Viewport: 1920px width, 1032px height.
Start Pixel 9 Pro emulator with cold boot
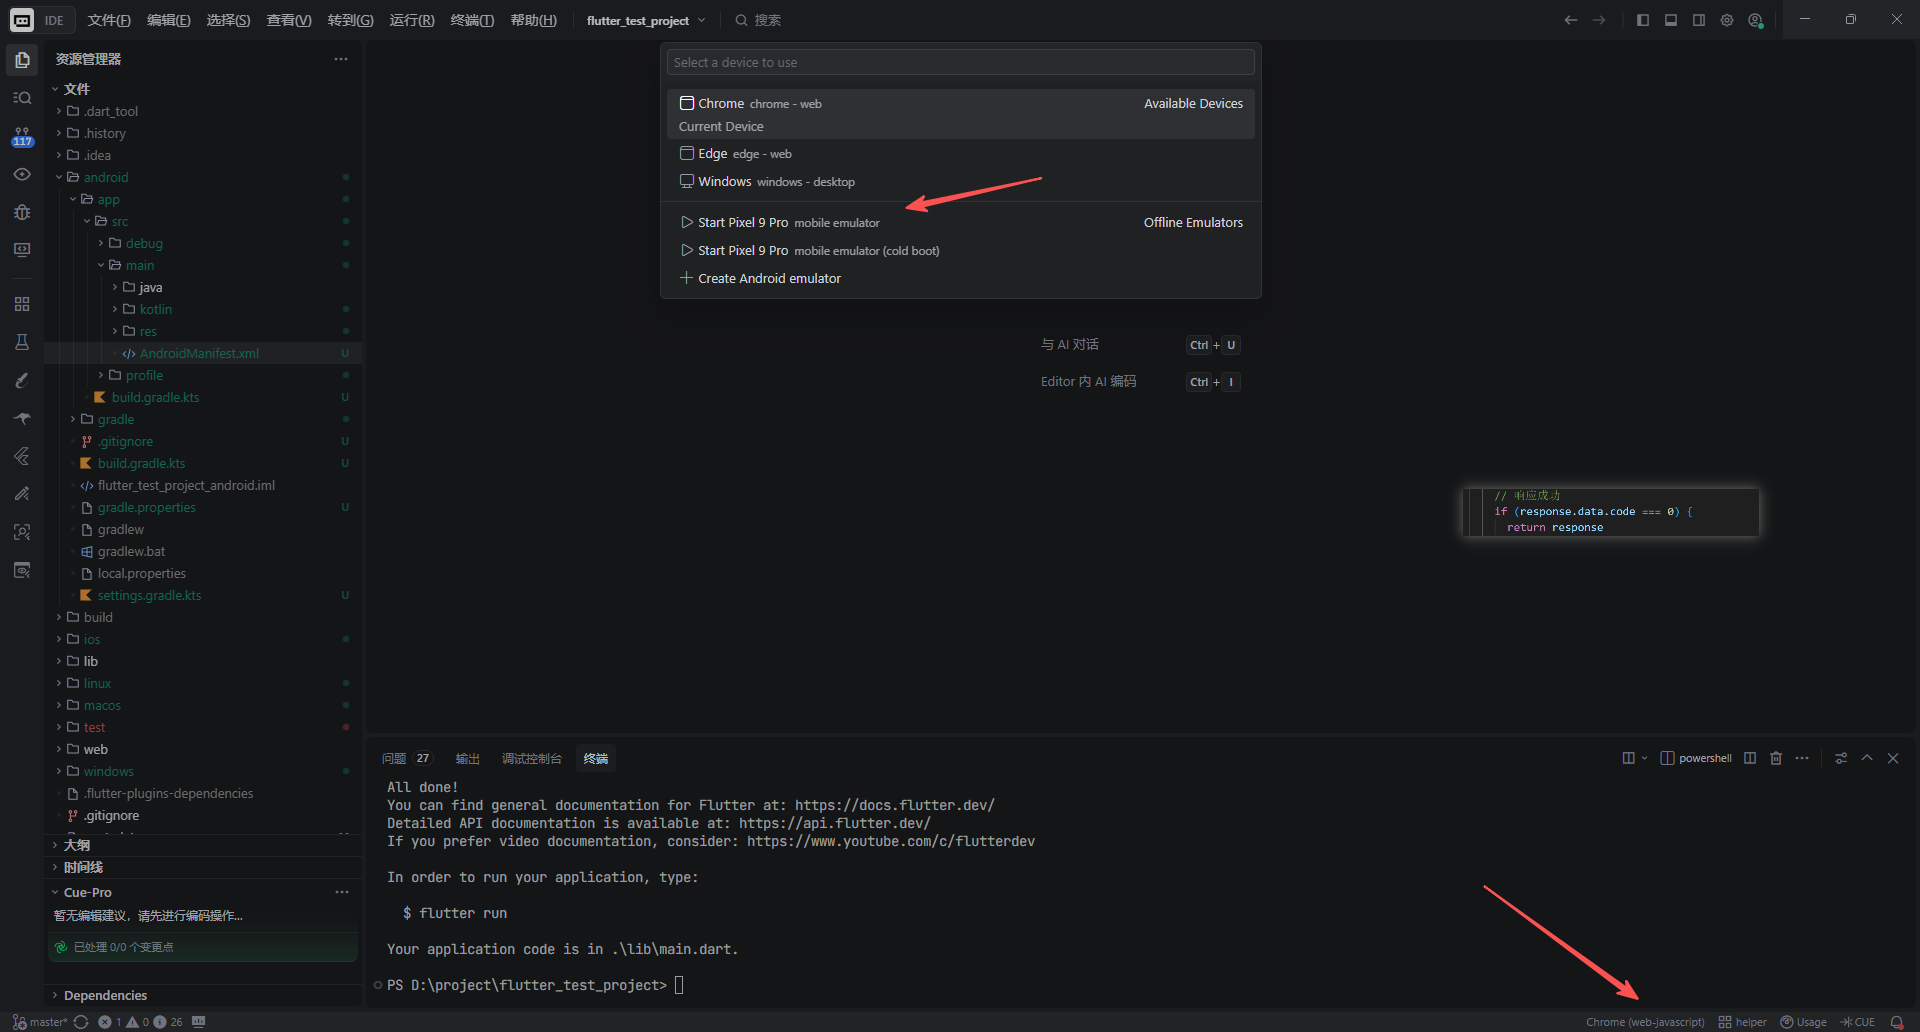[960, 251]
